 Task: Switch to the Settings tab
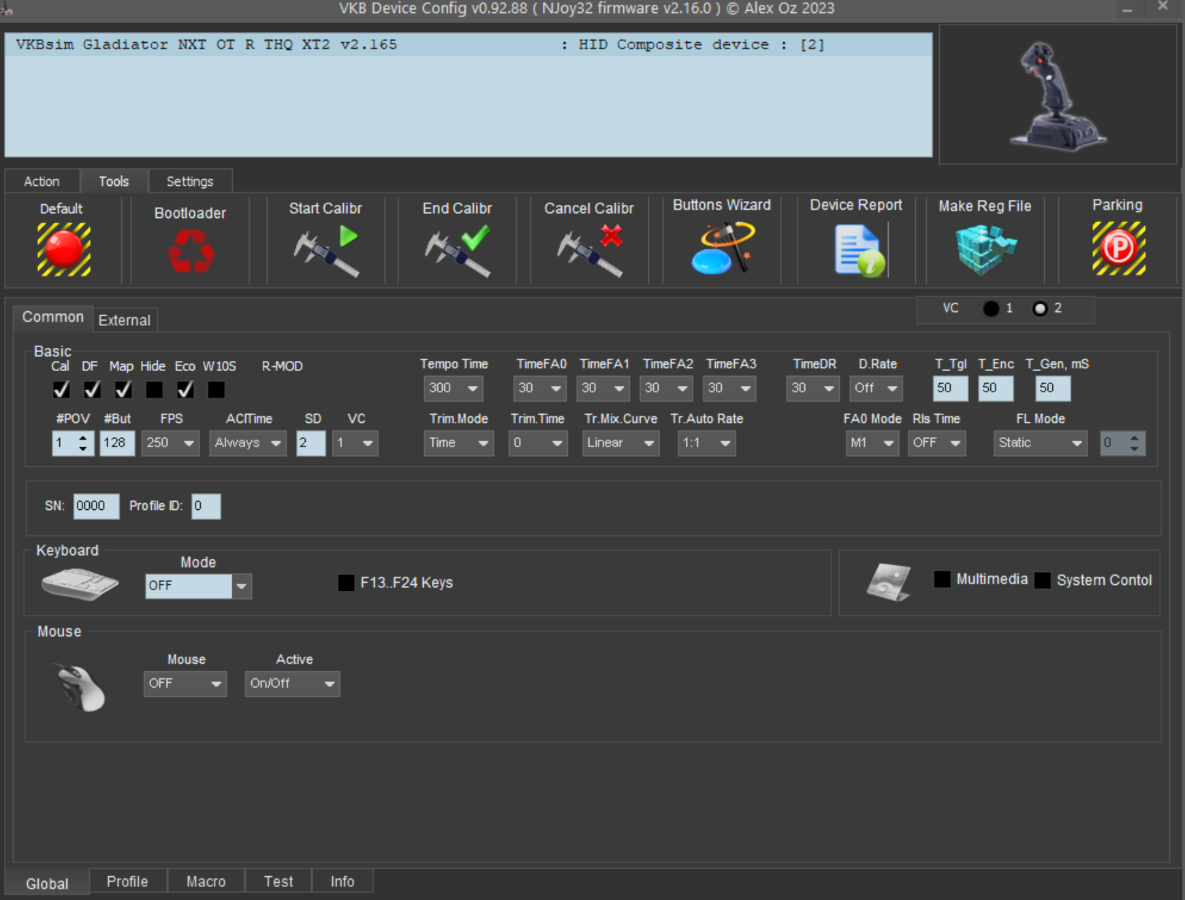pyautogui.click(x=190, y=181)
